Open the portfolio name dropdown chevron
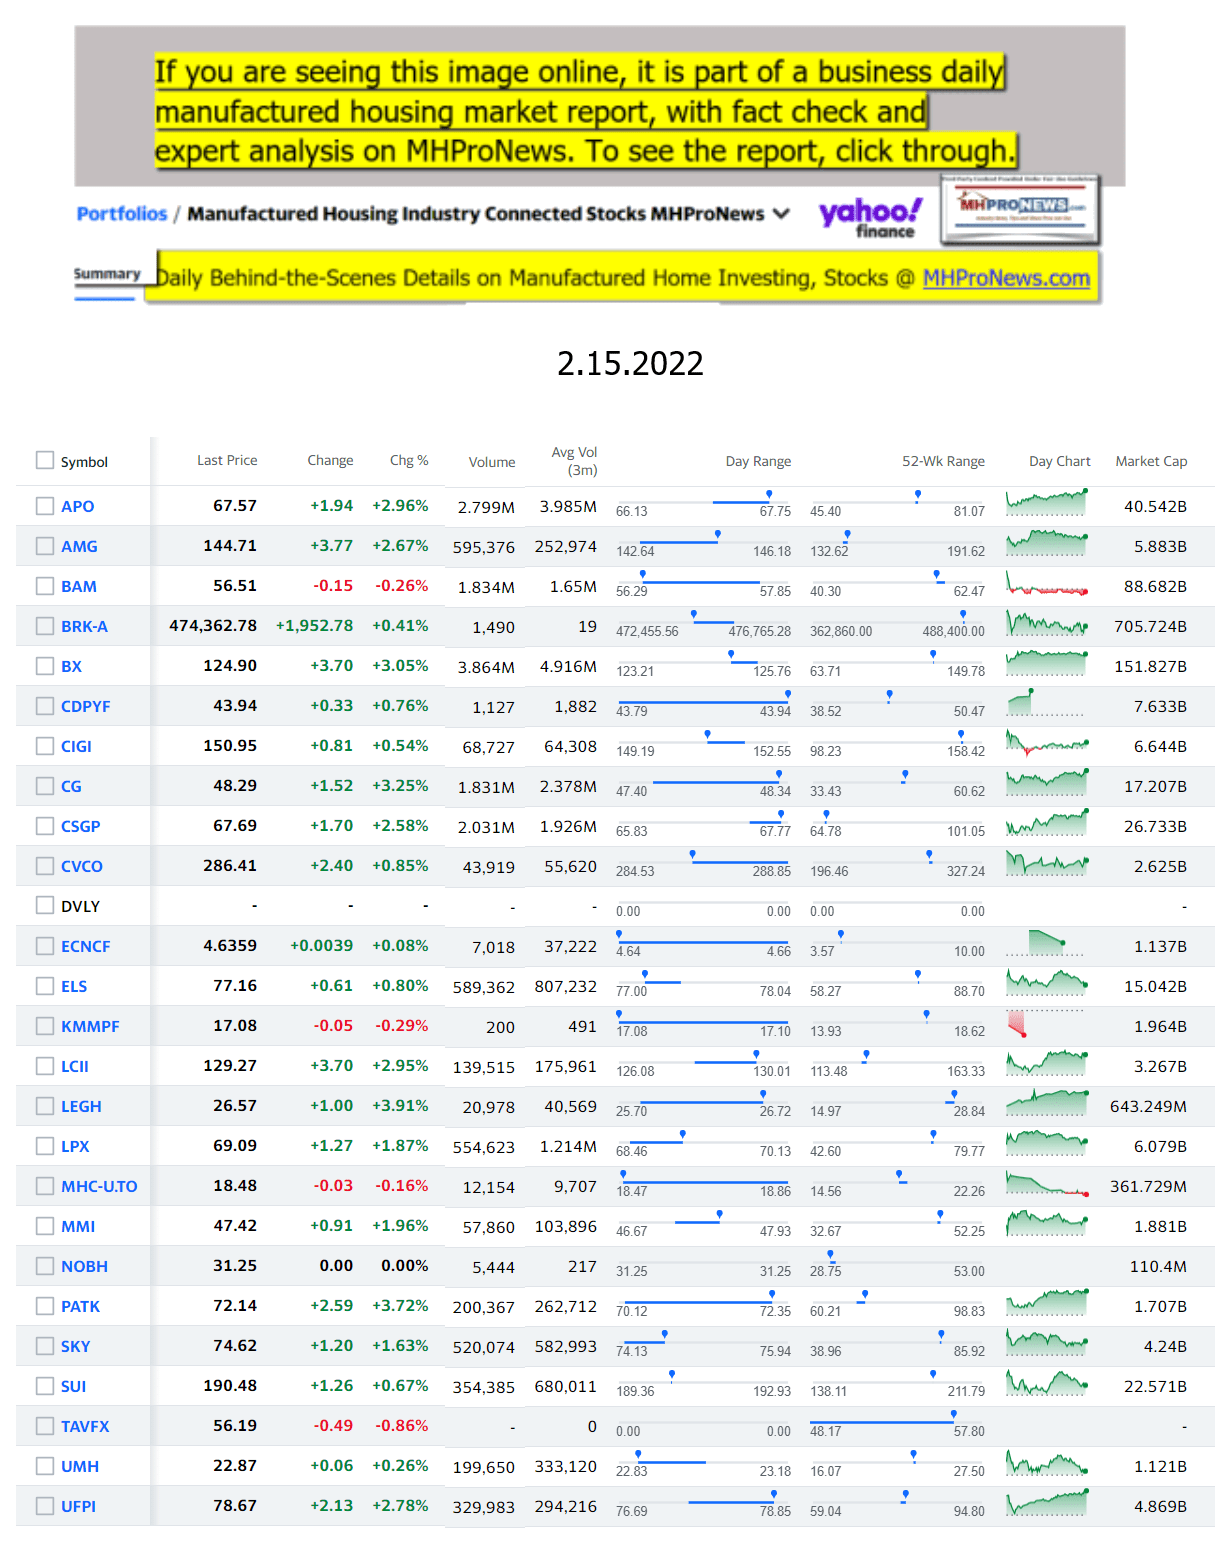Image resolution: width=1220 pixels, height=1557 pixels. click(782, 214)
